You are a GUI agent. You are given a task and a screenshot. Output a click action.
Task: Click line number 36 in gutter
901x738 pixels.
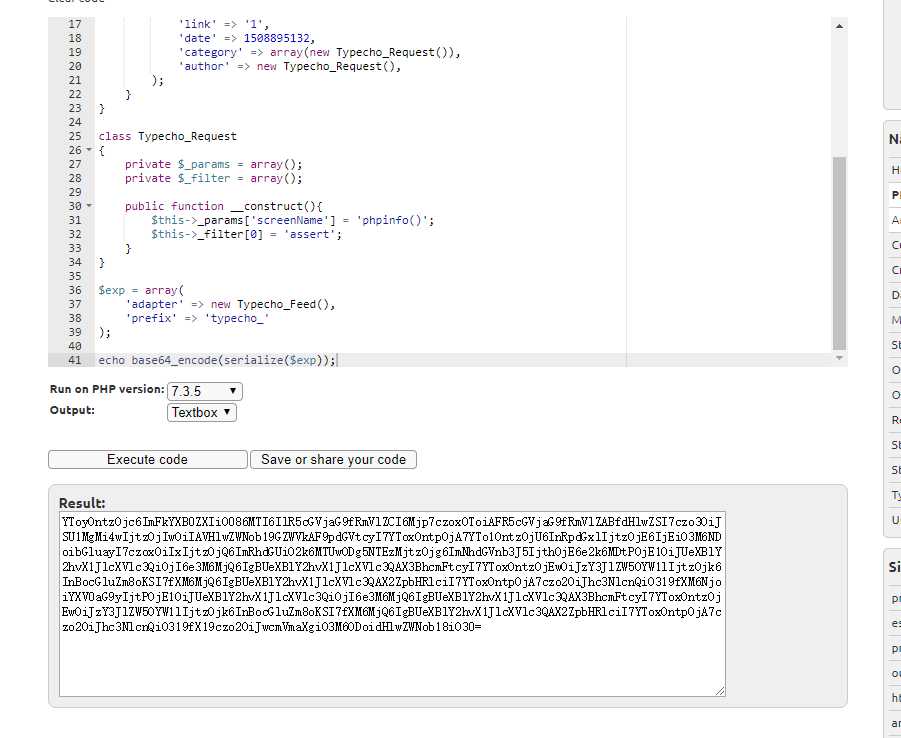coord(75,290)
